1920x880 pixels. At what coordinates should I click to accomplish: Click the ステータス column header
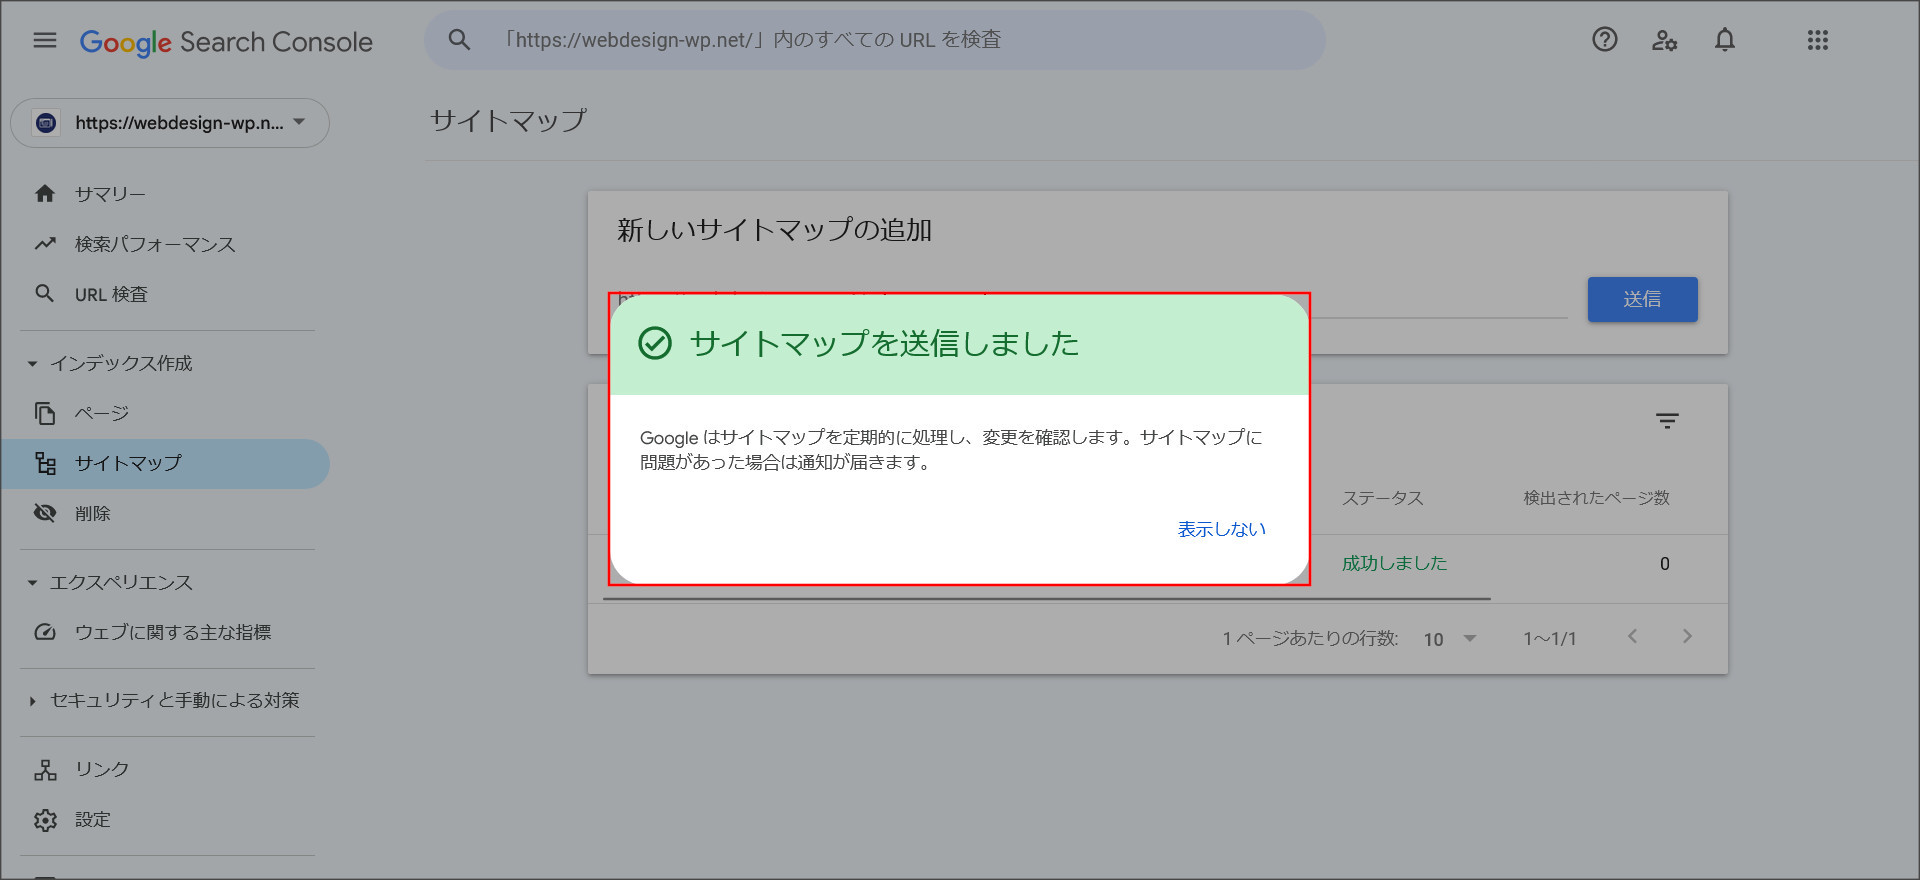point(1382,498)
